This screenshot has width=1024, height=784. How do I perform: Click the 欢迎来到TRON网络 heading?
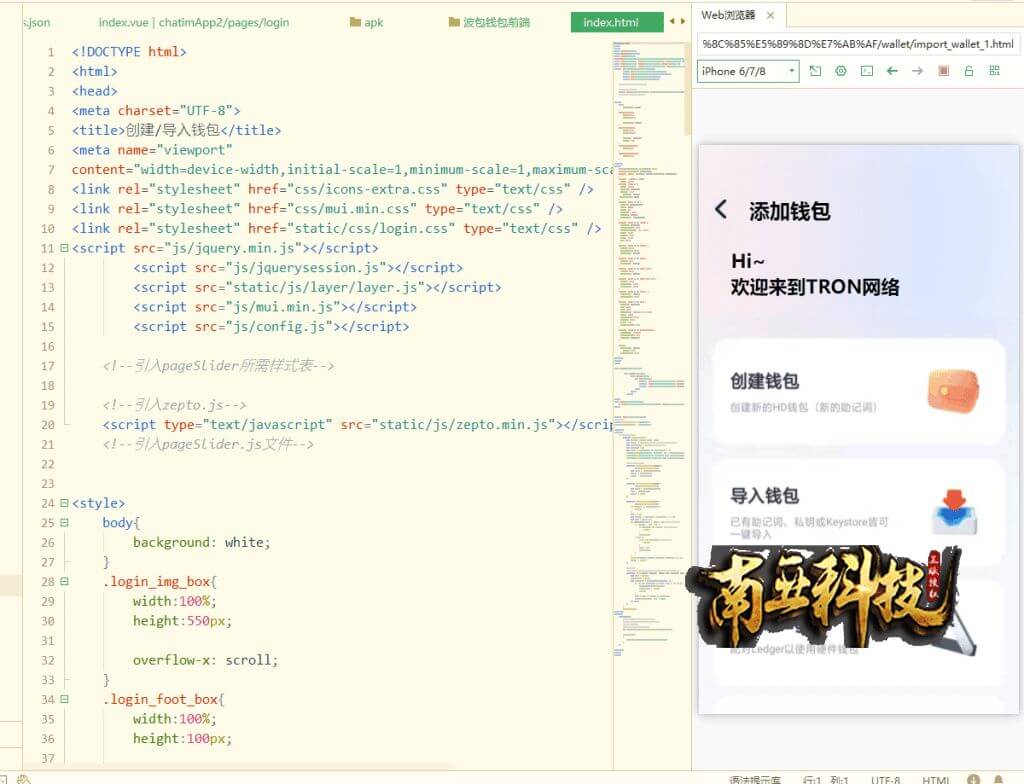[814, 287]
